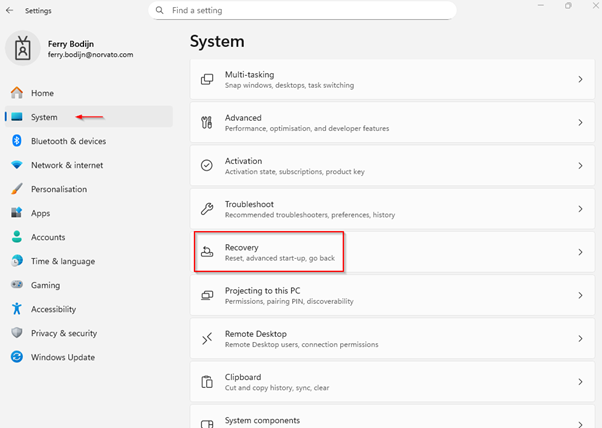
Task: Click the Troubleshoot wrench icon
Action: 207,209
